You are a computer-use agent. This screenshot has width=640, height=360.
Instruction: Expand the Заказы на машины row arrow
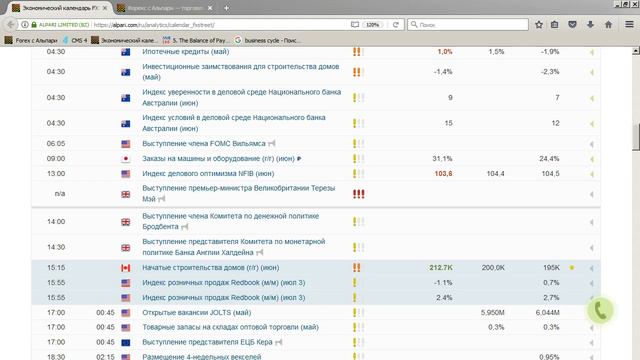pyautogui.click(x=591, y=159)
